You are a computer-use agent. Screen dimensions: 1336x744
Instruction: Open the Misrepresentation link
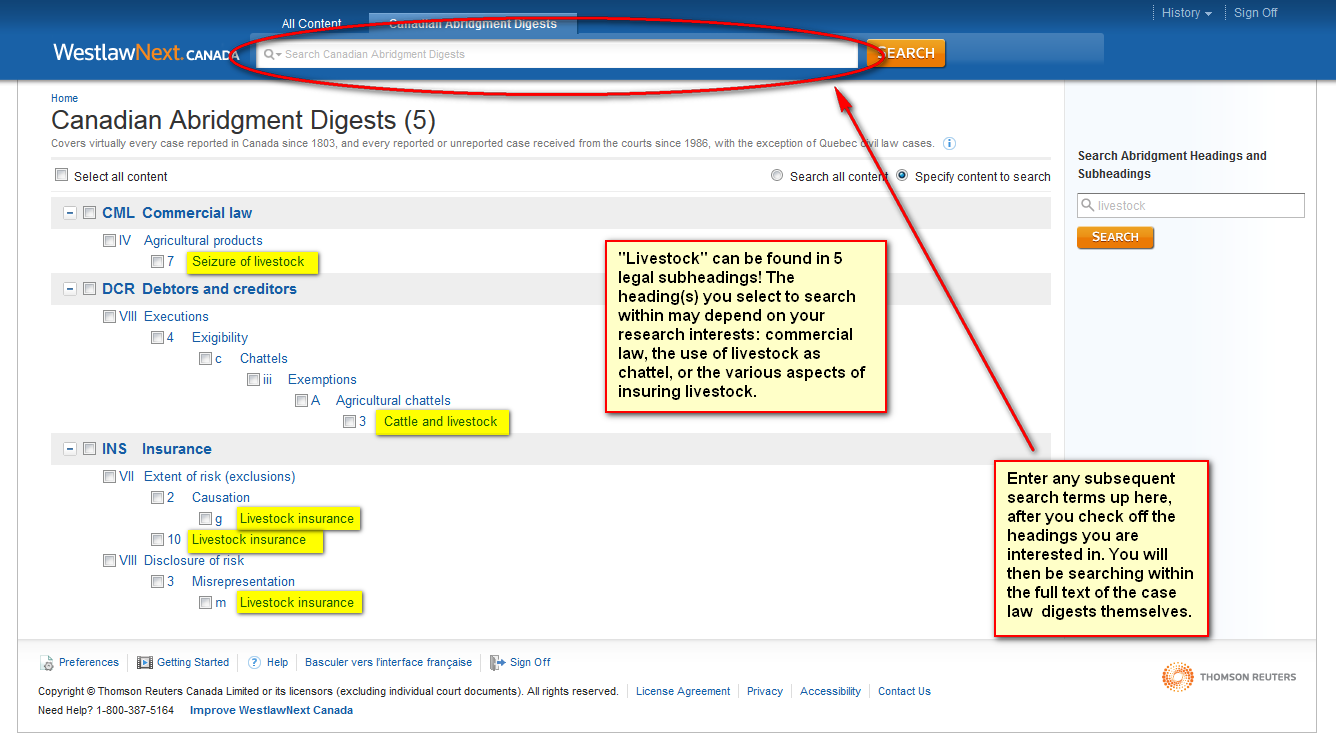point(243,581)
